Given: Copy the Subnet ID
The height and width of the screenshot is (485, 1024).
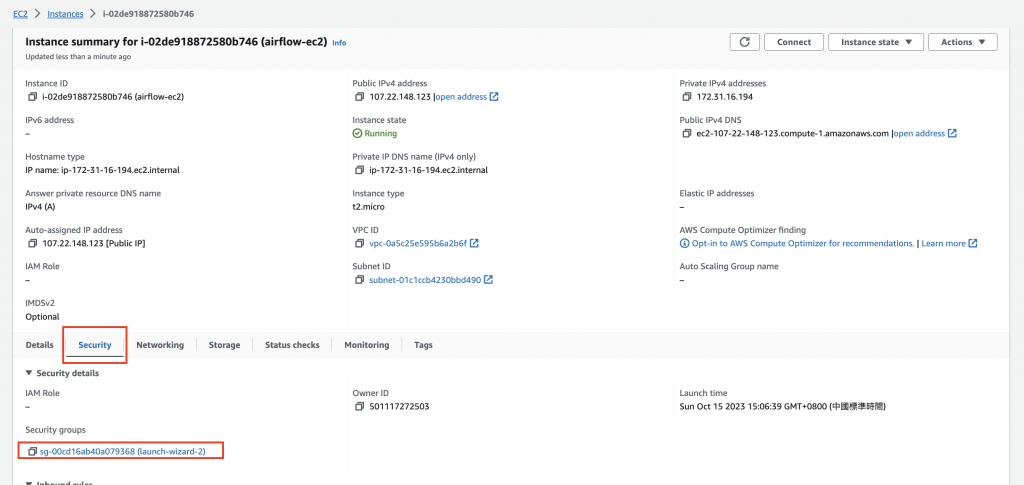Looking at the screenshot, I should point(360,280).
